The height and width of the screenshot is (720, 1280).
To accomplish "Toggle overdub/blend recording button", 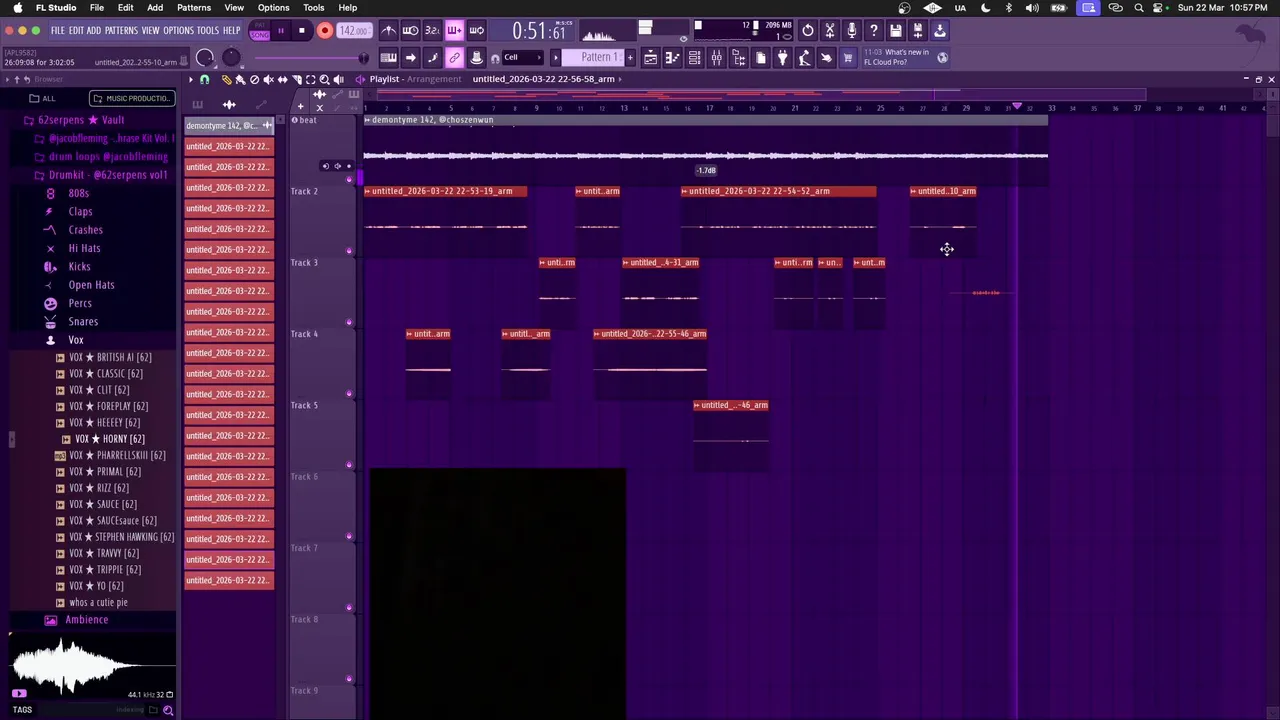I will (x=454, y=30).
